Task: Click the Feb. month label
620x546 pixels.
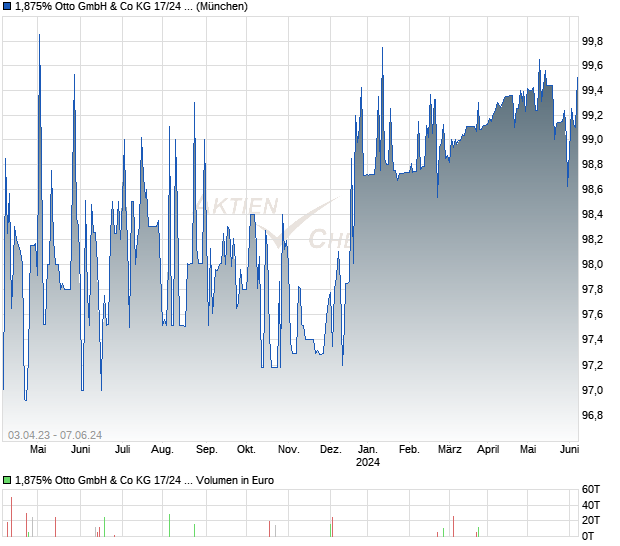Action: click(409, 450)
